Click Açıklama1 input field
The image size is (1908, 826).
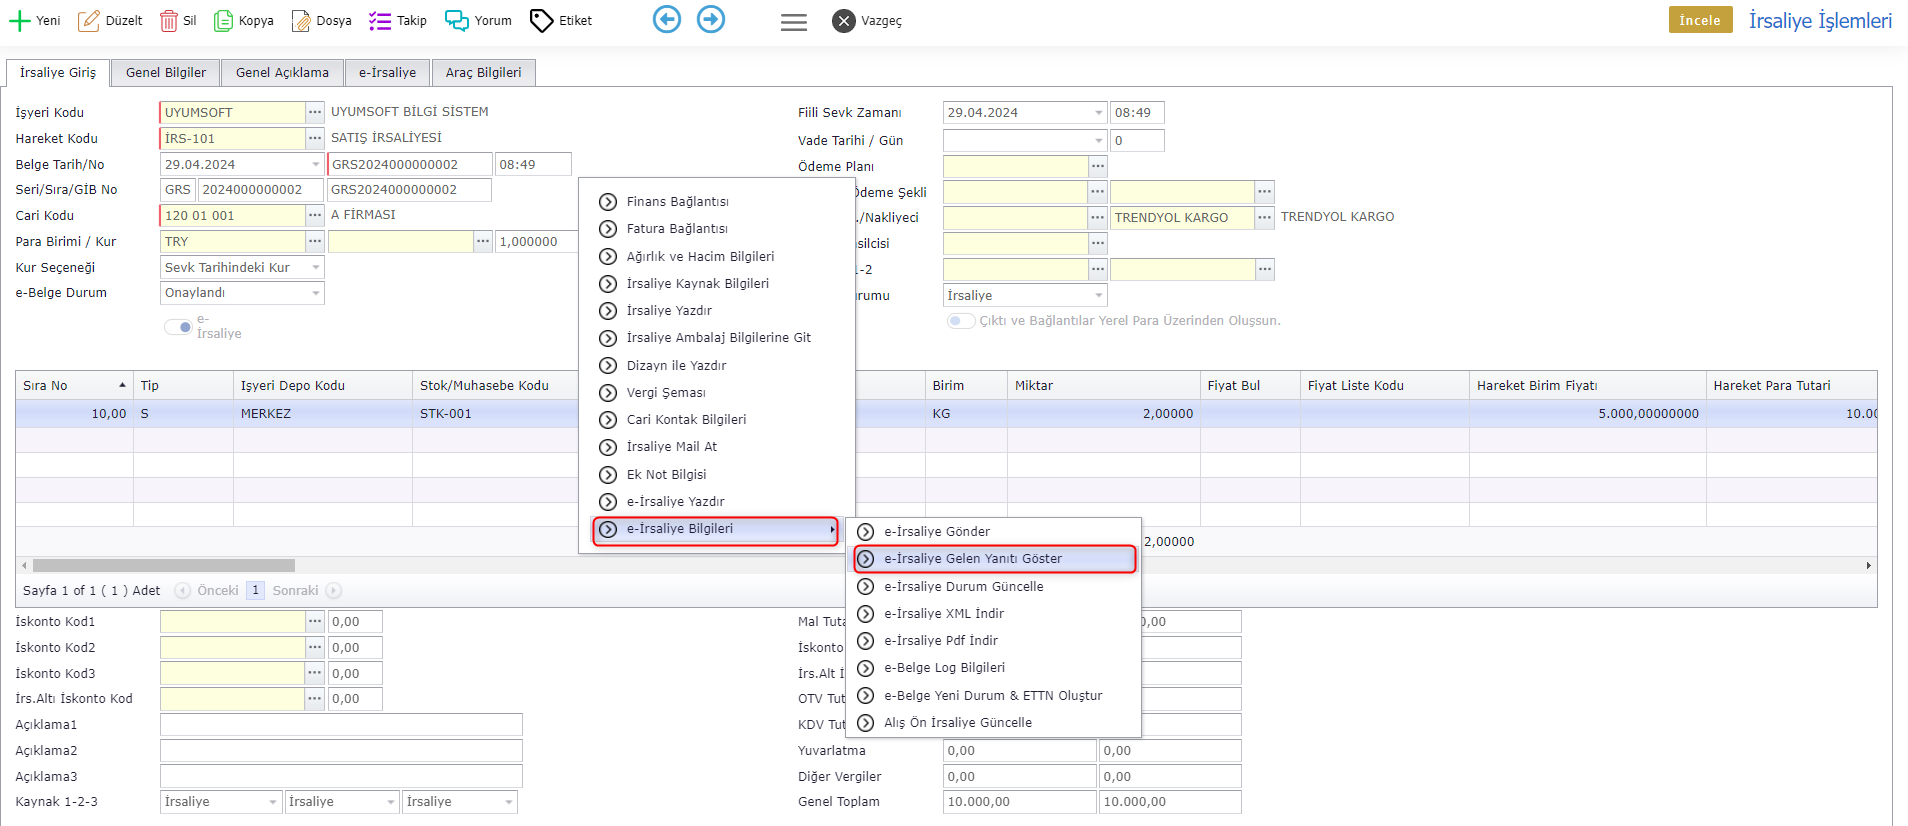341,724
